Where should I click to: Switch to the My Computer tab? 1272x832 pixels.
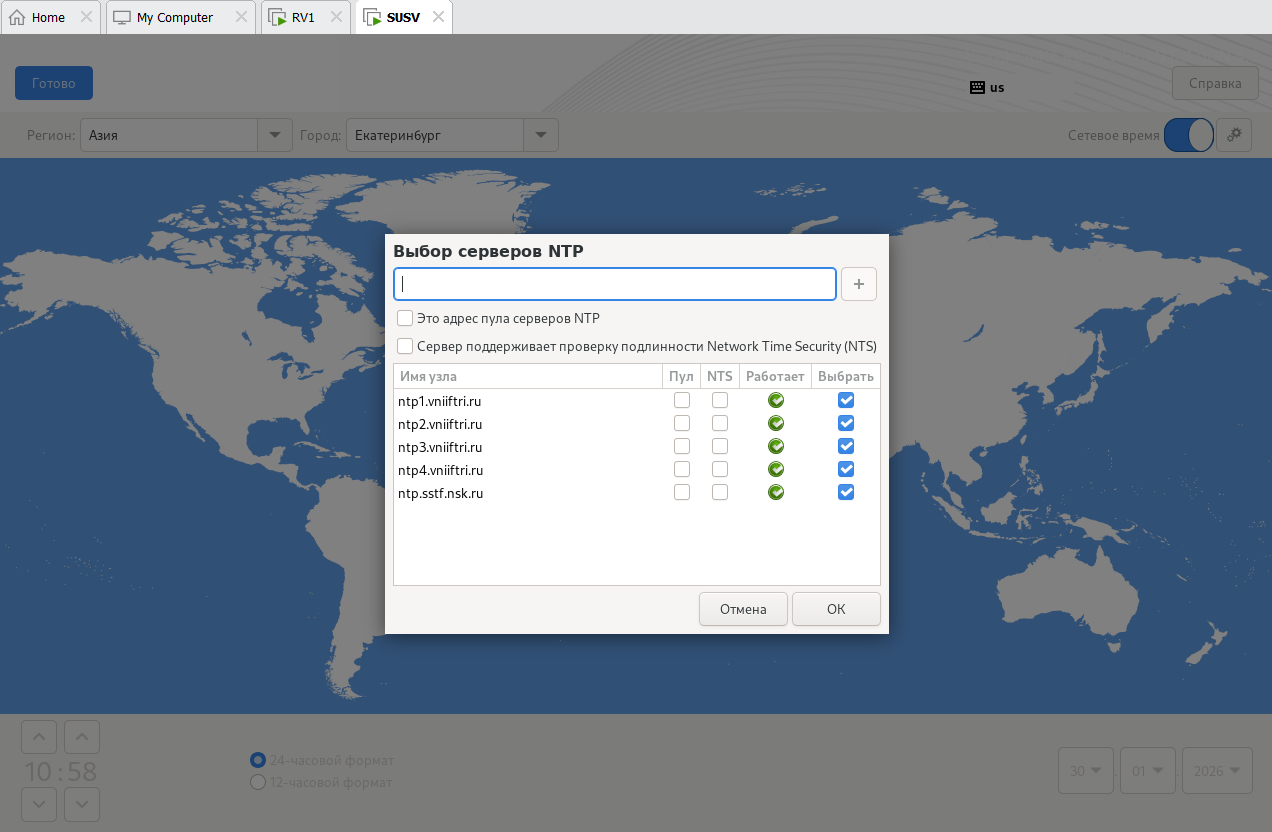tap(175, 17)
